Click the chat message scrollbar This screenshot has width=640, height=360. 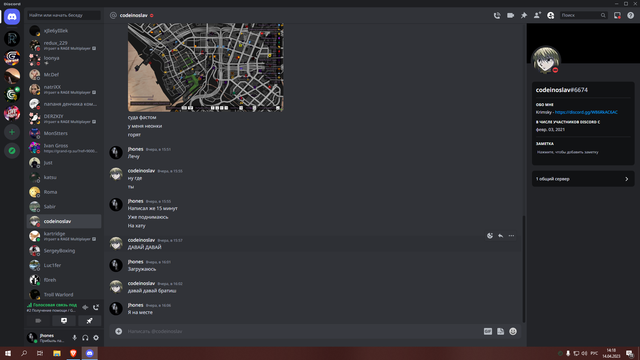pos(524,269)
